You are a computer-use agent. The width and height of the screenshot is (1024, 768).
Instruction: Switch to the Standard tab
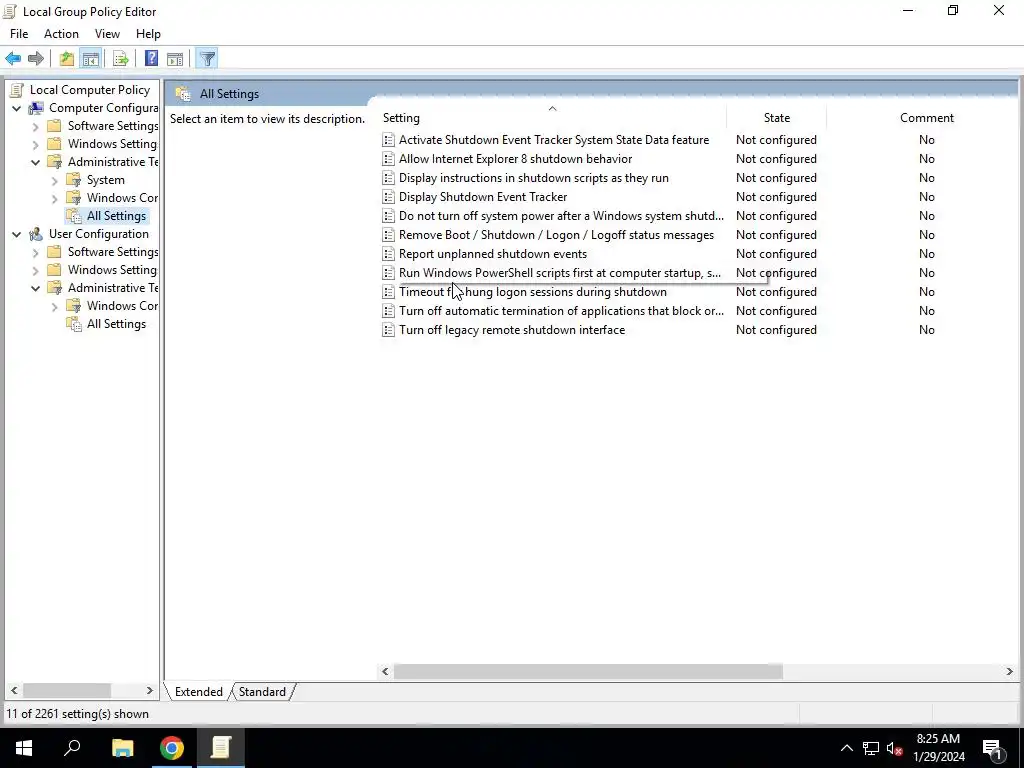262,692
